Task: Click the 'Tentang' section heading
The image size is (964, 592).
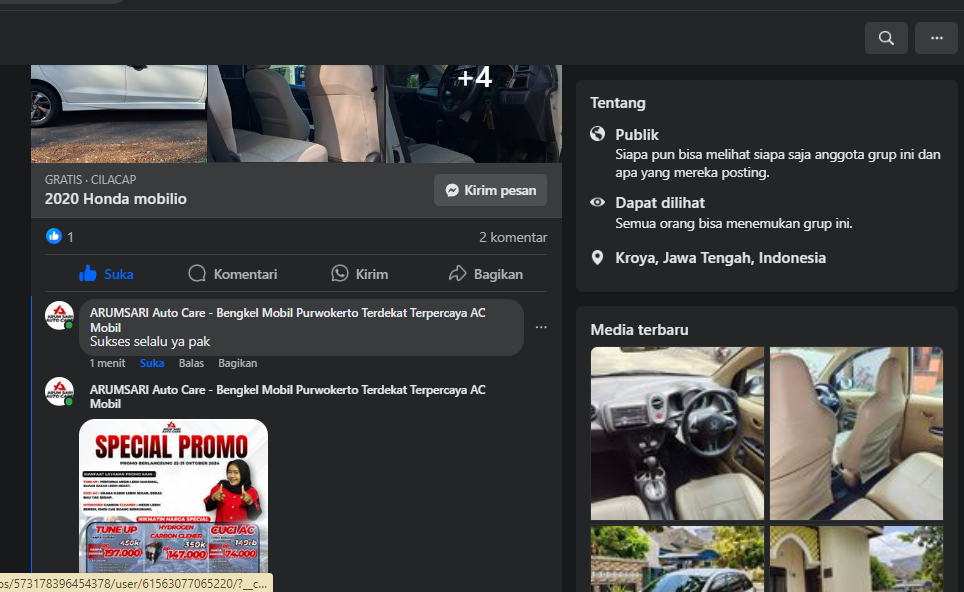Action: (618, 103)
